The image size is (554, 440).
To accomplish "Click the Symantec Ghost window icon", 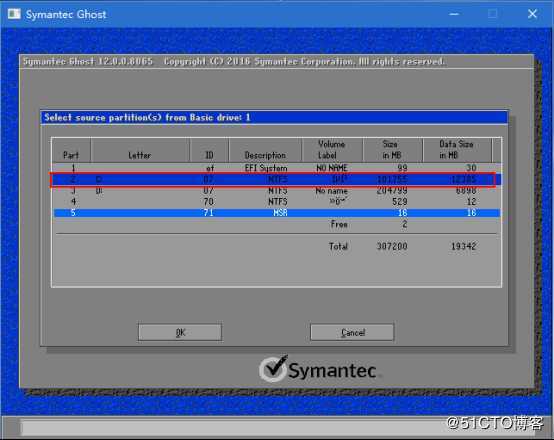I will point(14,14).
